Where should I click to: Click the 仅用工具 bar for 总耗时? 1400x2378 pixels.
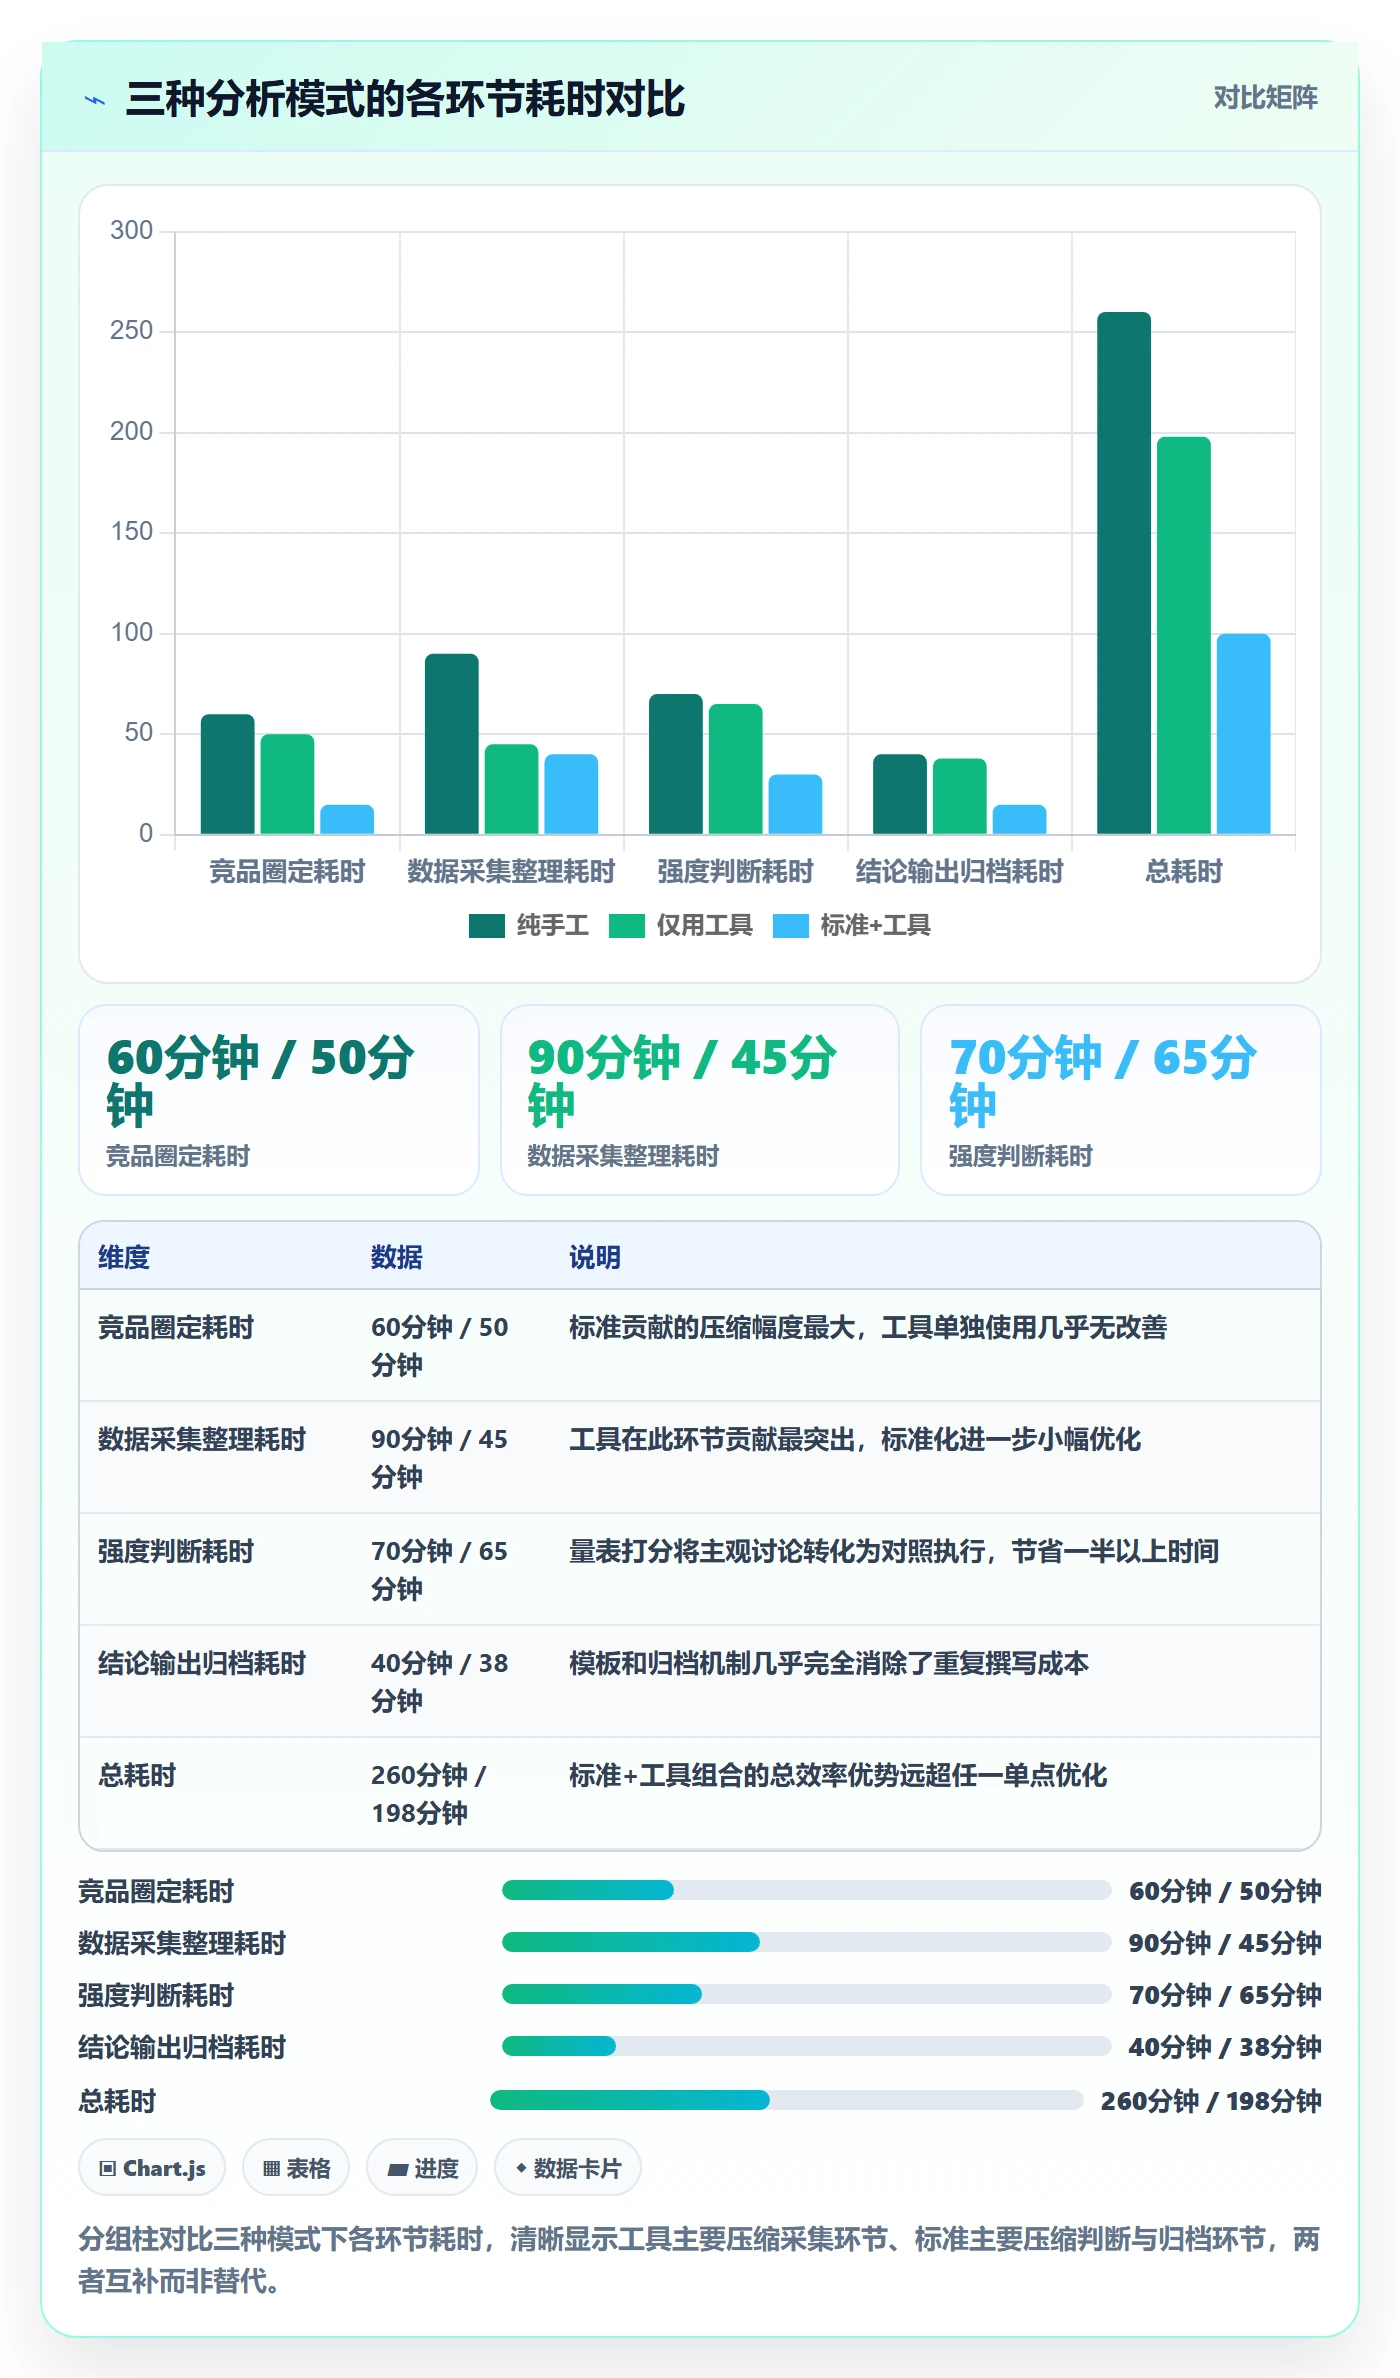tap(1184, 635)
